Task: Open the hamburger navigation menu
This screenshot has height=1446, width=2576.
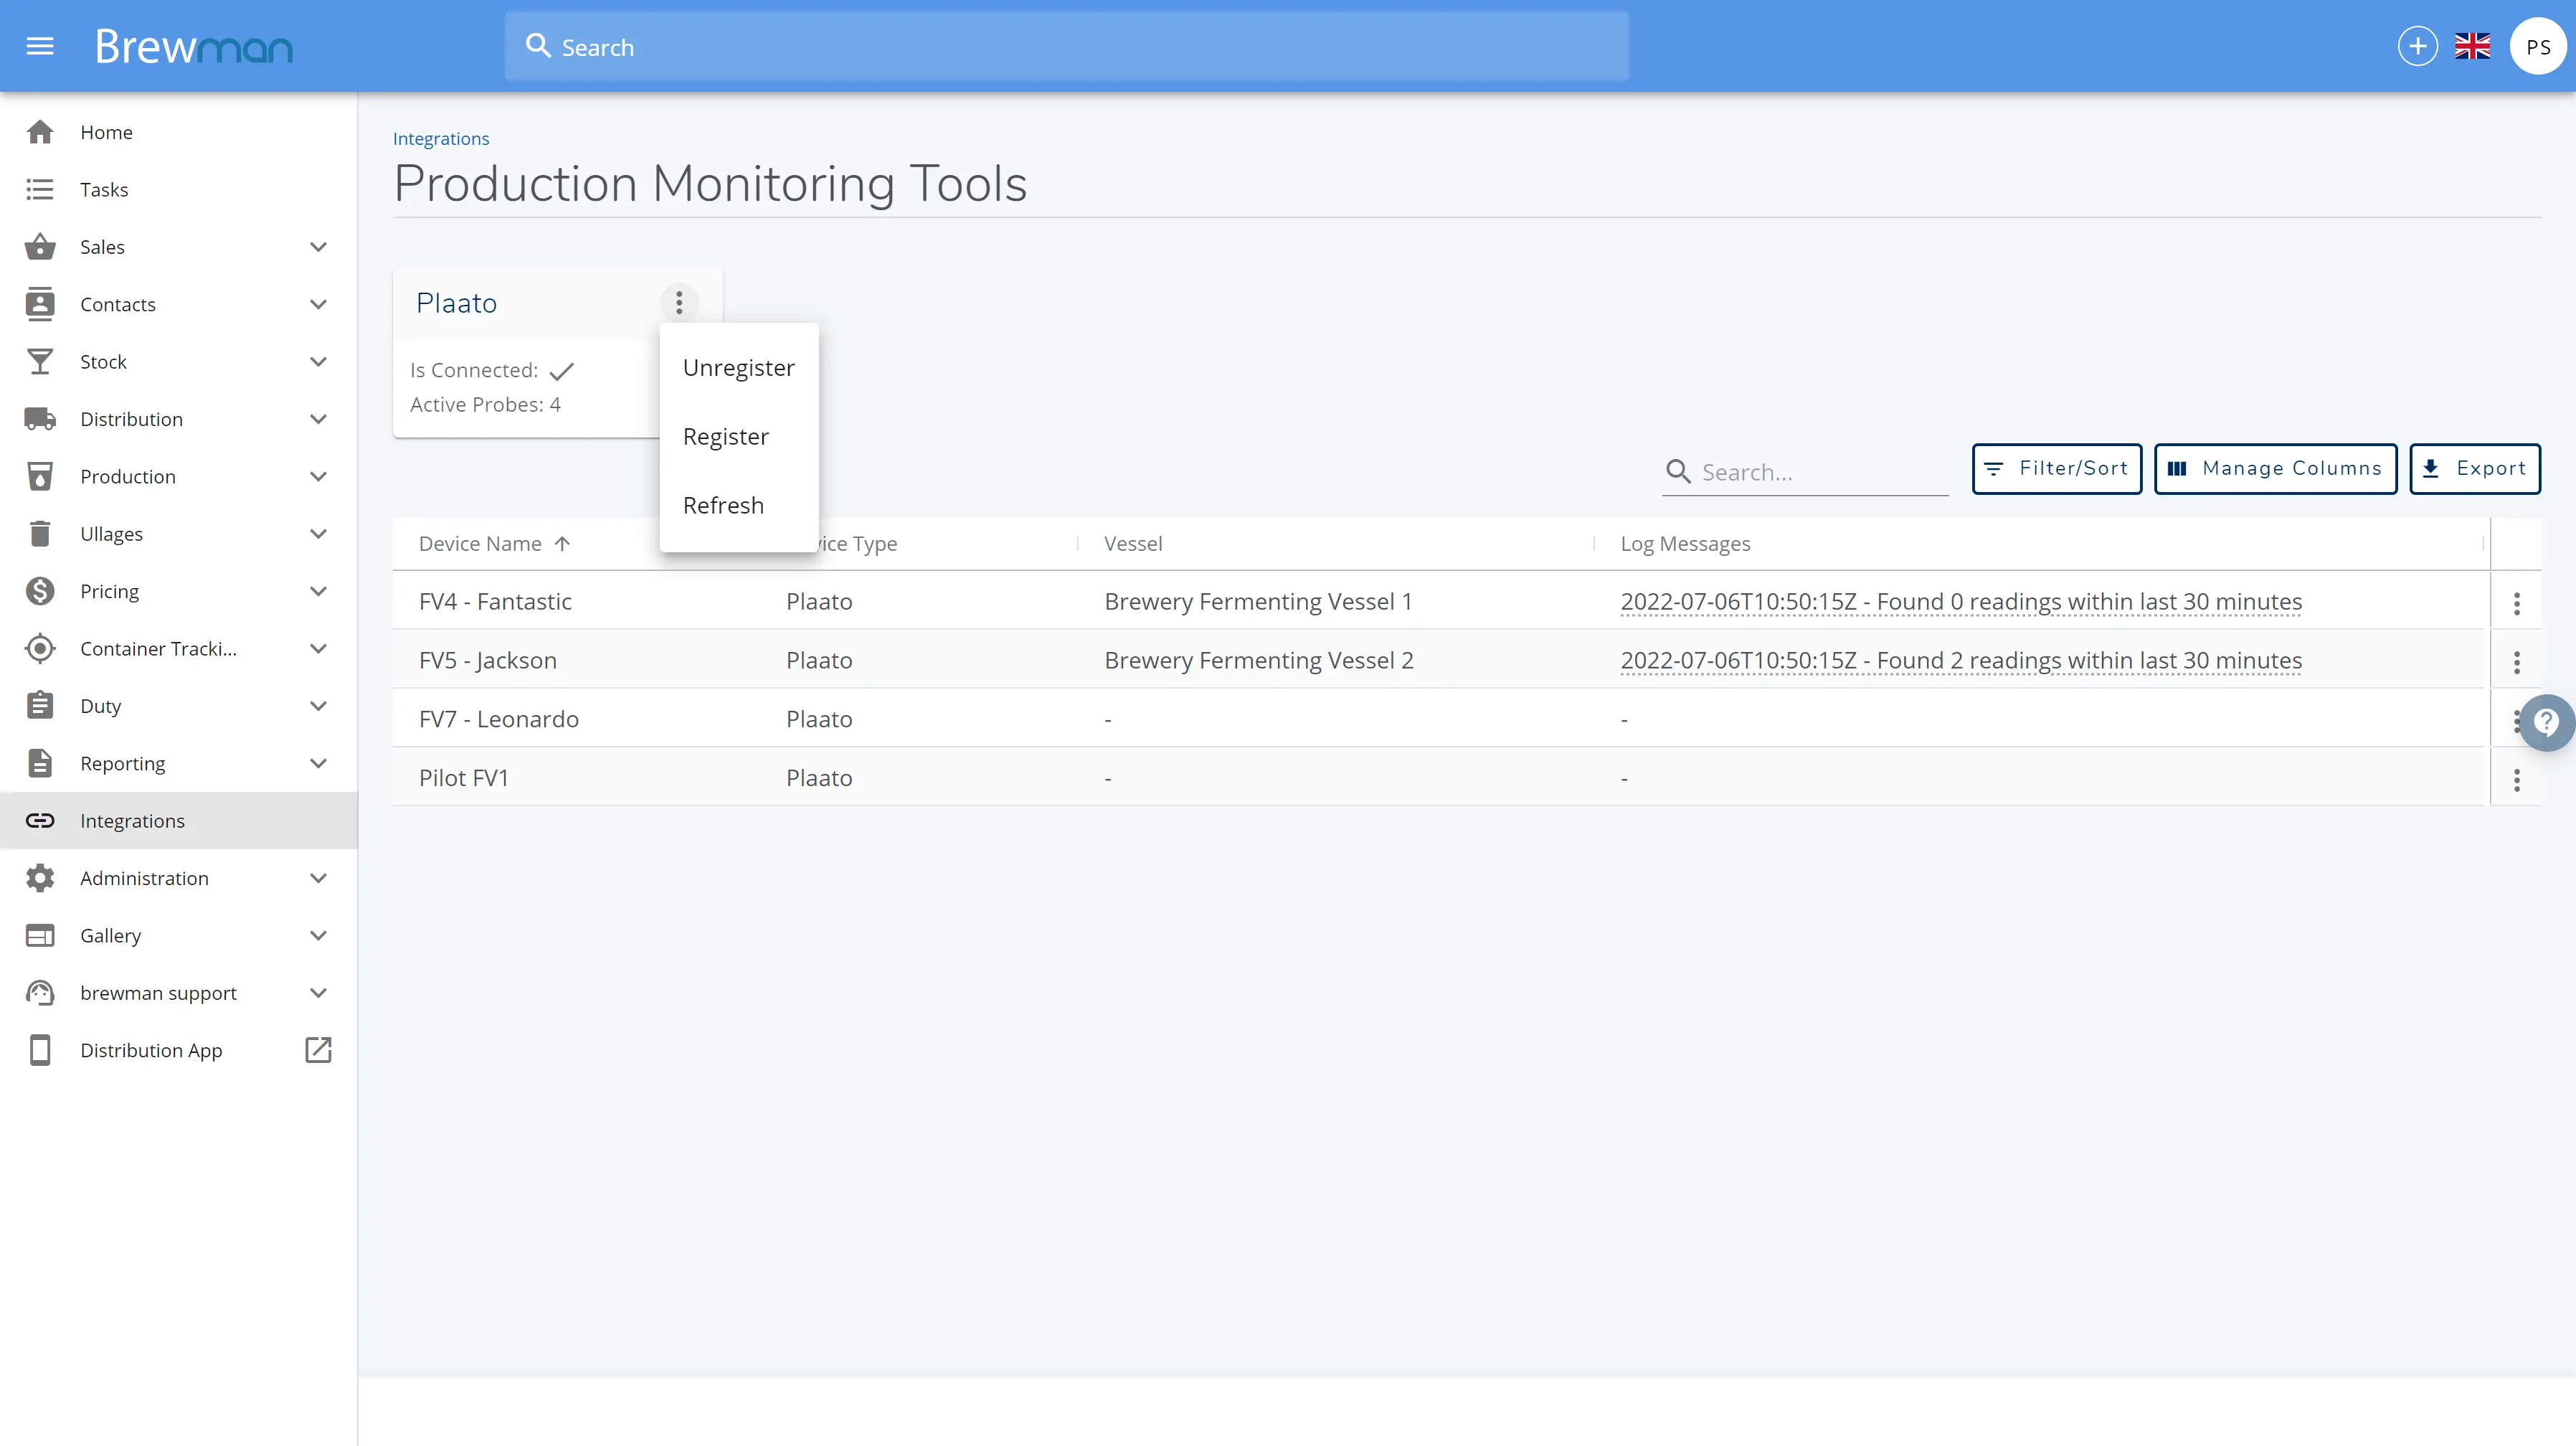Action: 40,46
